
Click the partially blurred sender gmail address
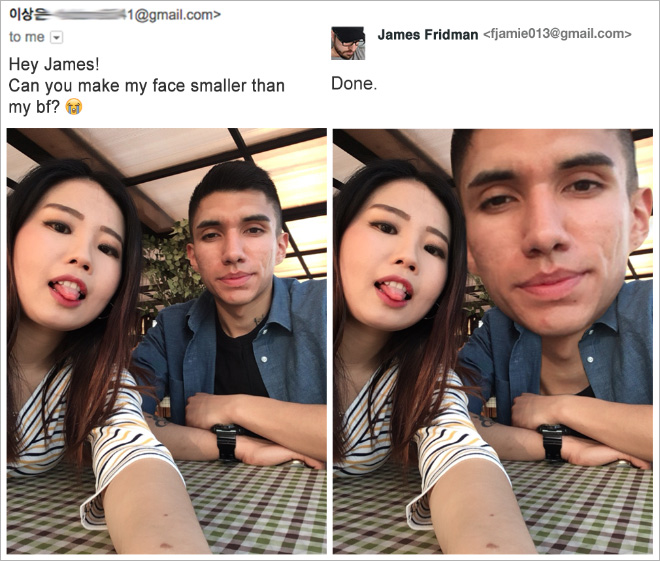tap(135, 15)
